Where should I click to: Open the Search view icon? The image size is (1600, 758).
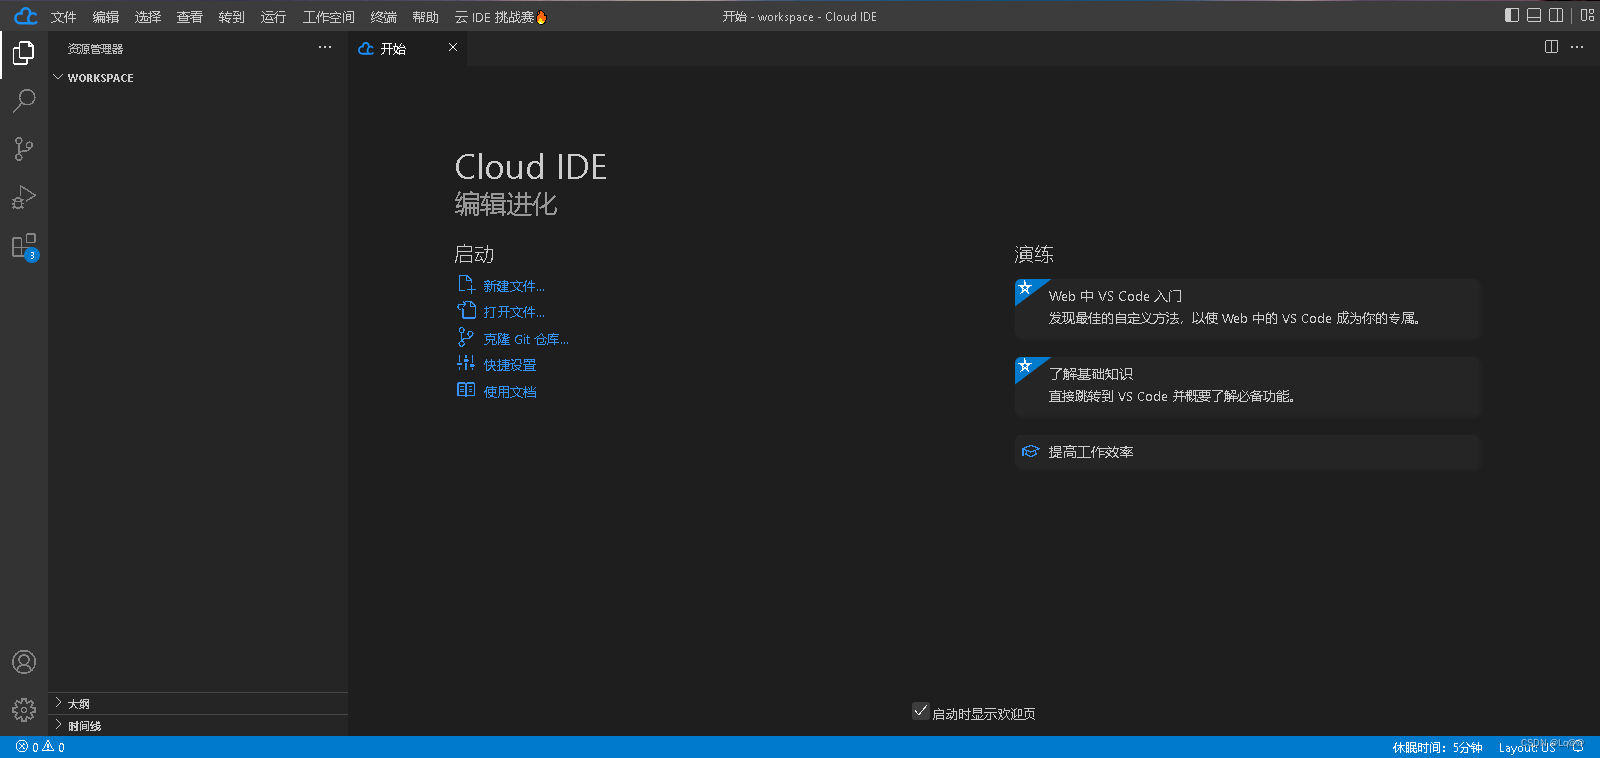click(x=24, y=100)
